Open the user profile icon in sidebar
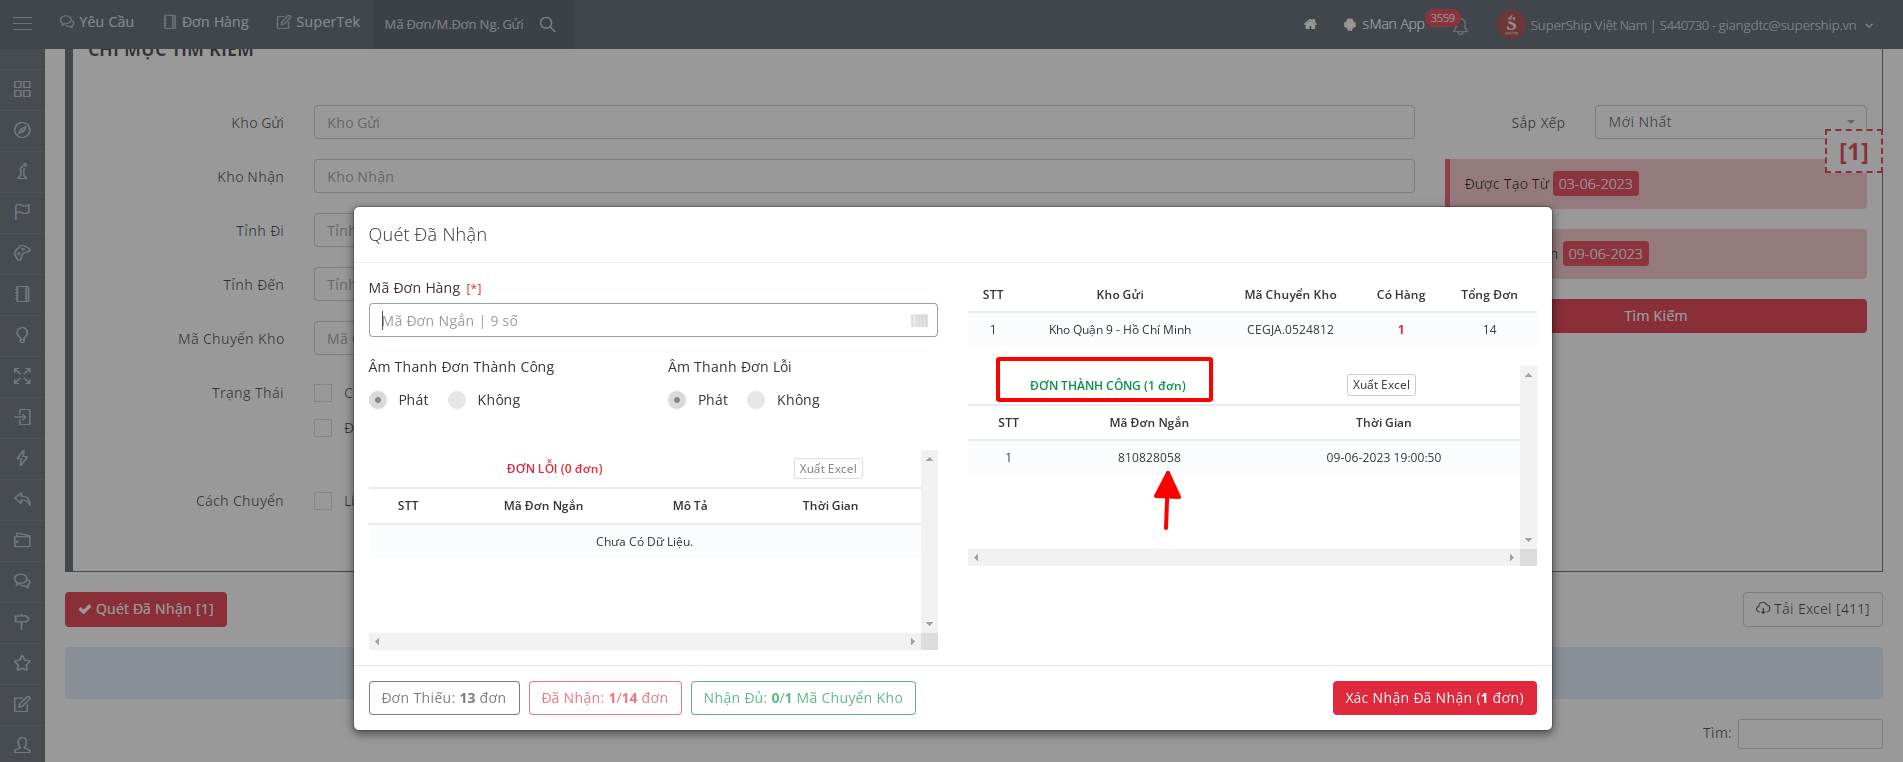The width and height of the screenshot is (1903, 762). (22, 745)
